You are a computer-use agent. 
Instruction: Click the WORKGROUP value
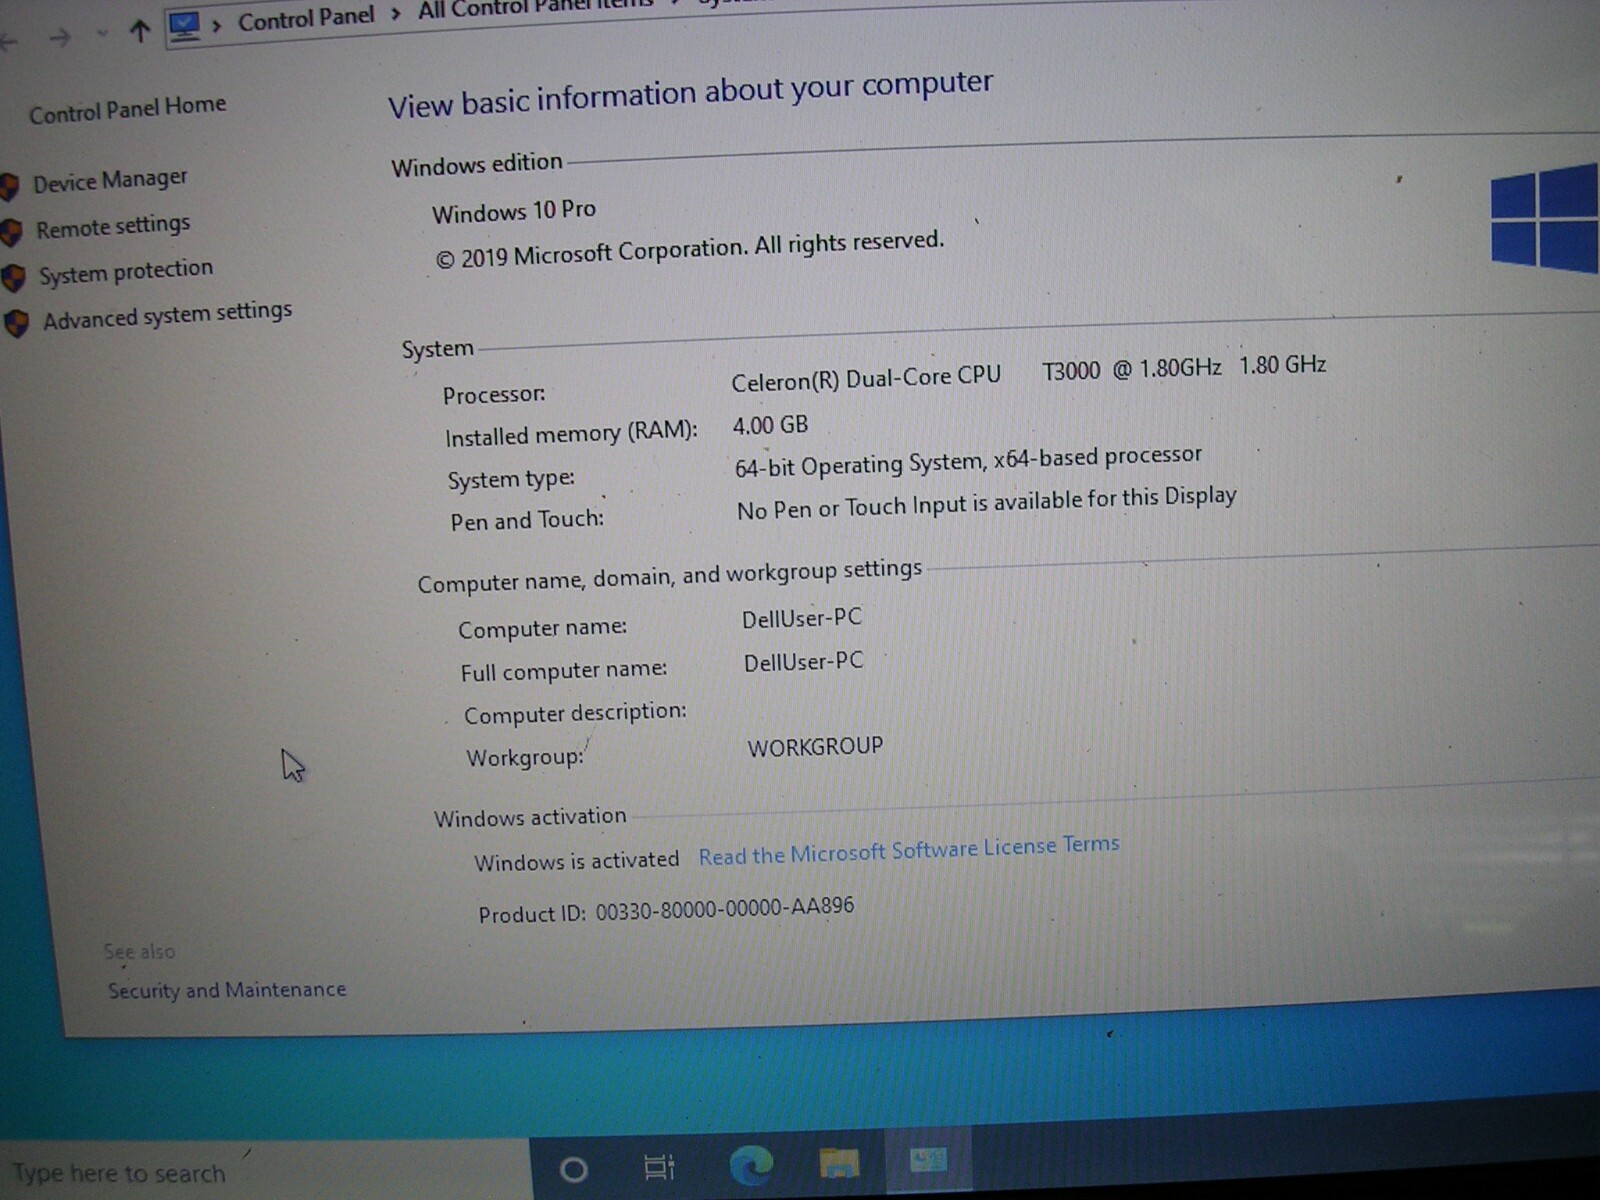pyautogui.click(x=815, y=747)
